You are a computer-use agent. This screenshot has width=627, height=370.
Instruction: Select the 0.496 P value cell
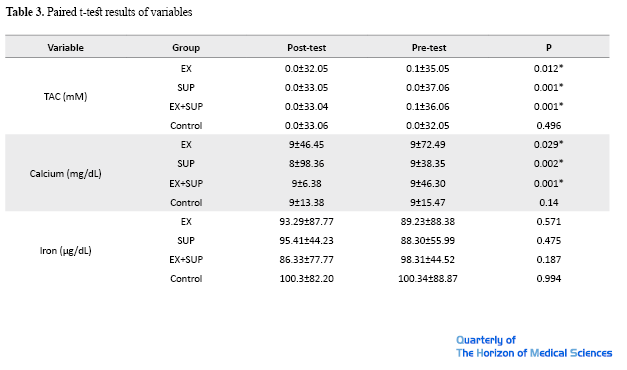coord(549,126)
